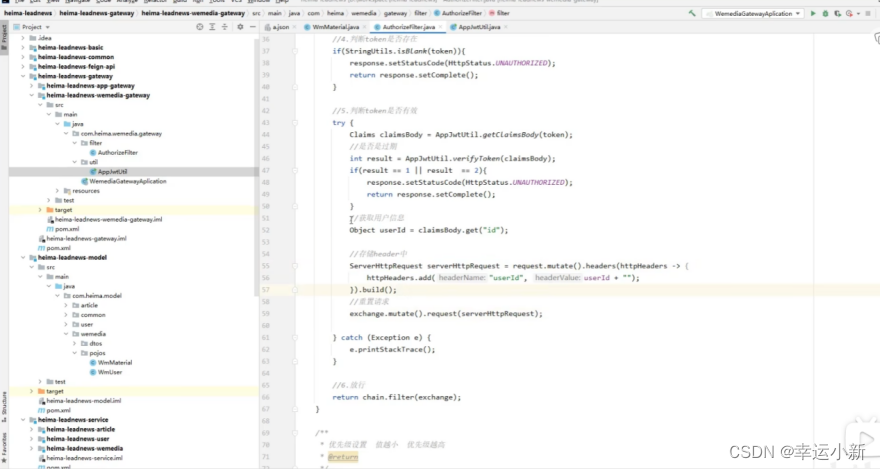
Task: Click wemedia breadcrumb in navigation bar
Action: [364, 13]
